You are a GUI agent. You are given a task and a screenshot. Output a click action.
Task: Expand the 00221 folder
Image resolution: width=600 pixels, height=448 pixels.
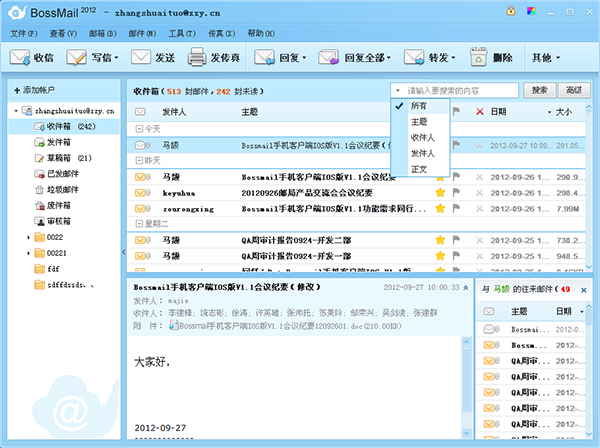28,253
